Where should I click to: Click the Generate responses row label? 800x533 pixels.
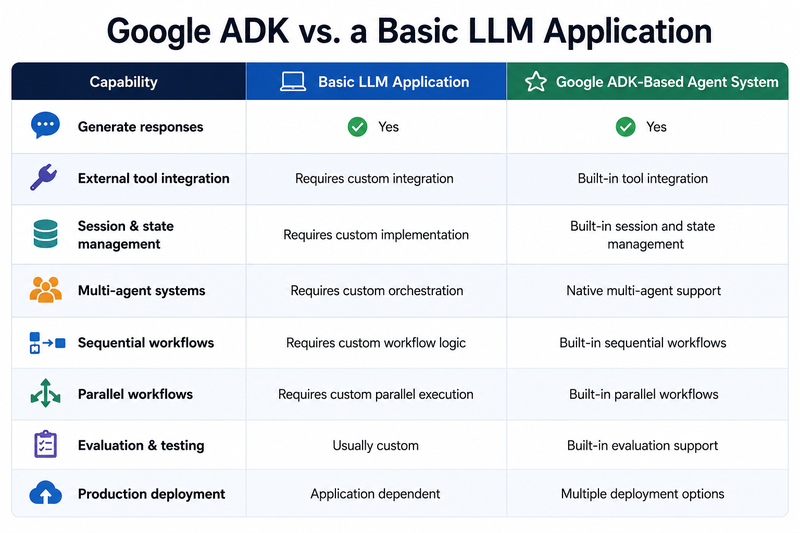coord(140,127)
